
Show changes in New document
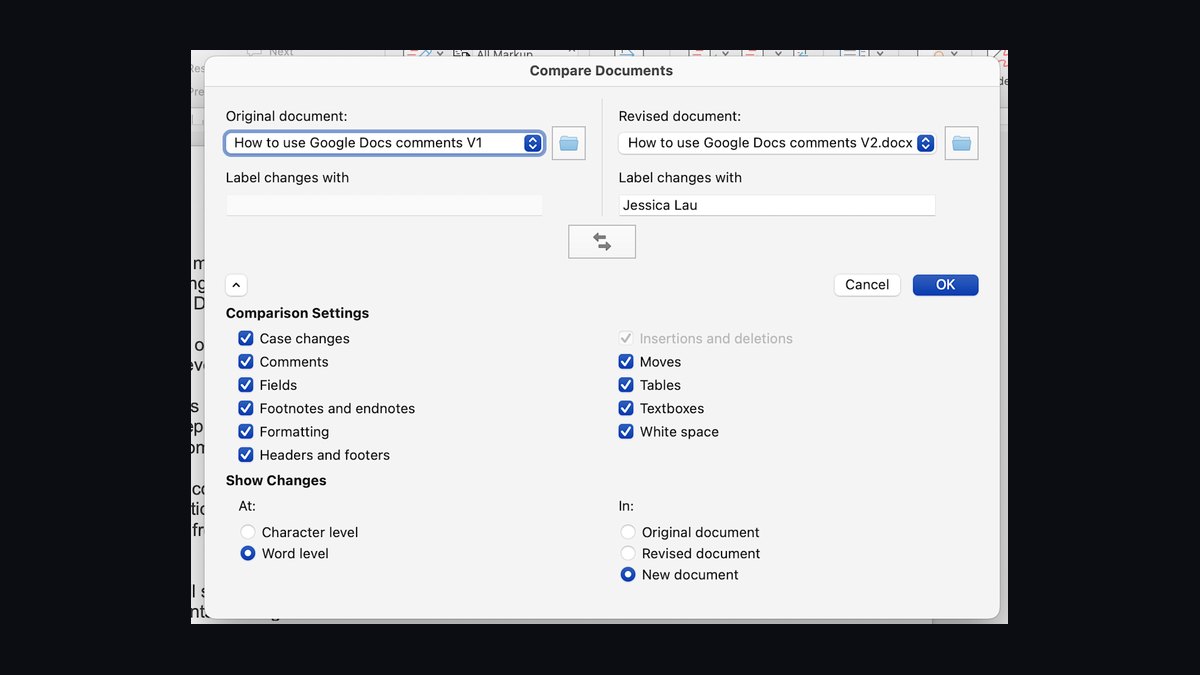pos(628,575)
